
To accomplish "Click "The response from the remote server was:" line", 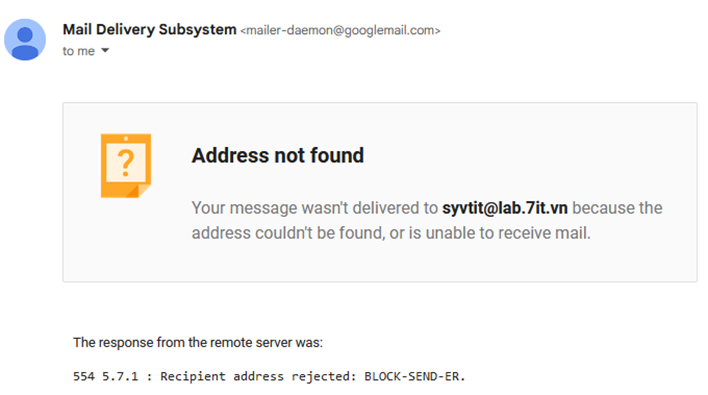I will coord(198,343).
